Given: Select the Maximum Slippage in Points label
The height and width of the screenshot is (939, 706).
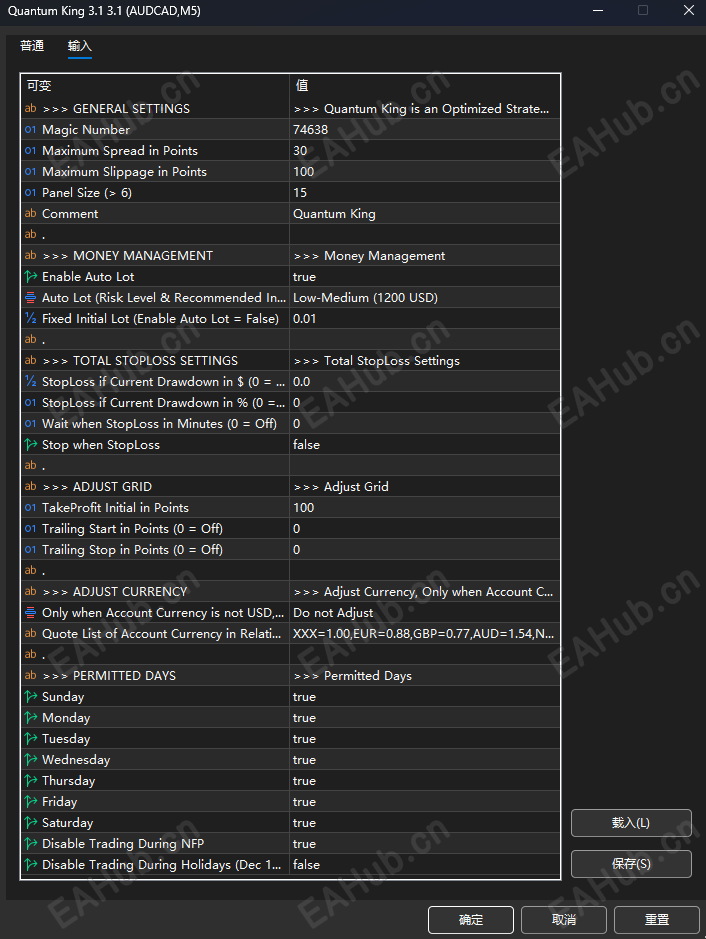Looking at the screenshot, I should [125, 172].
